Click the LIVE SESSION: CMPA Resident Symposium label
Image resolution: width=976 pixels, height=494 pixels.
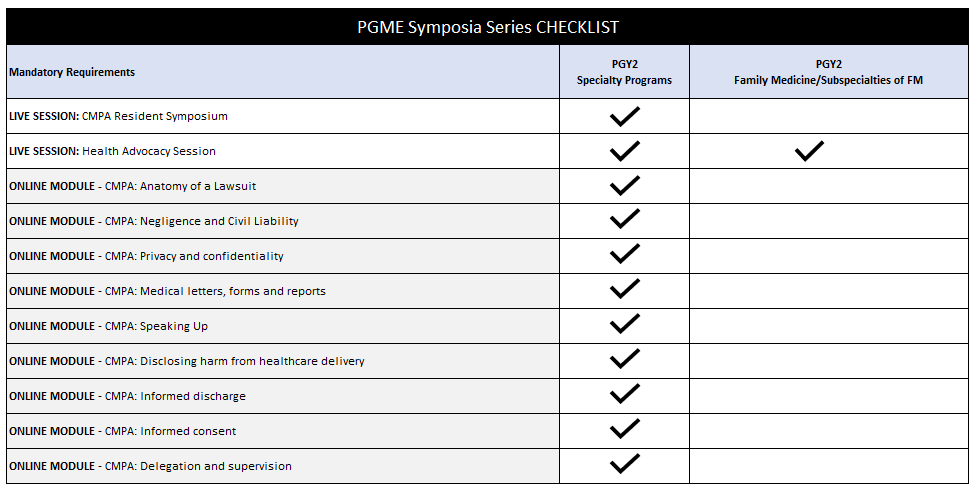pos(118,116)
